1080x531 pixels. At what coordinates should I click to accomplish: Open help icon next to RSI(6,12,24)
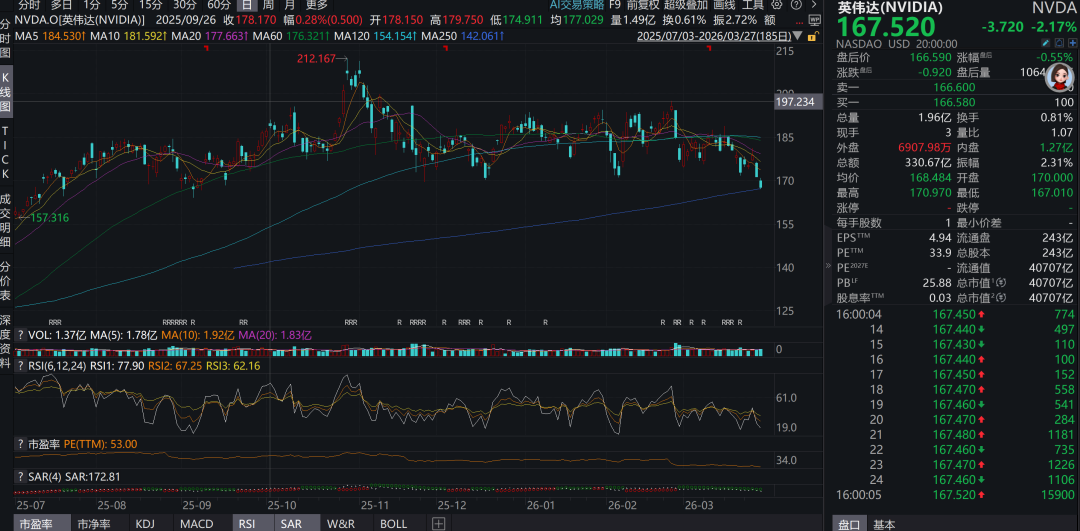coord(21,366)
